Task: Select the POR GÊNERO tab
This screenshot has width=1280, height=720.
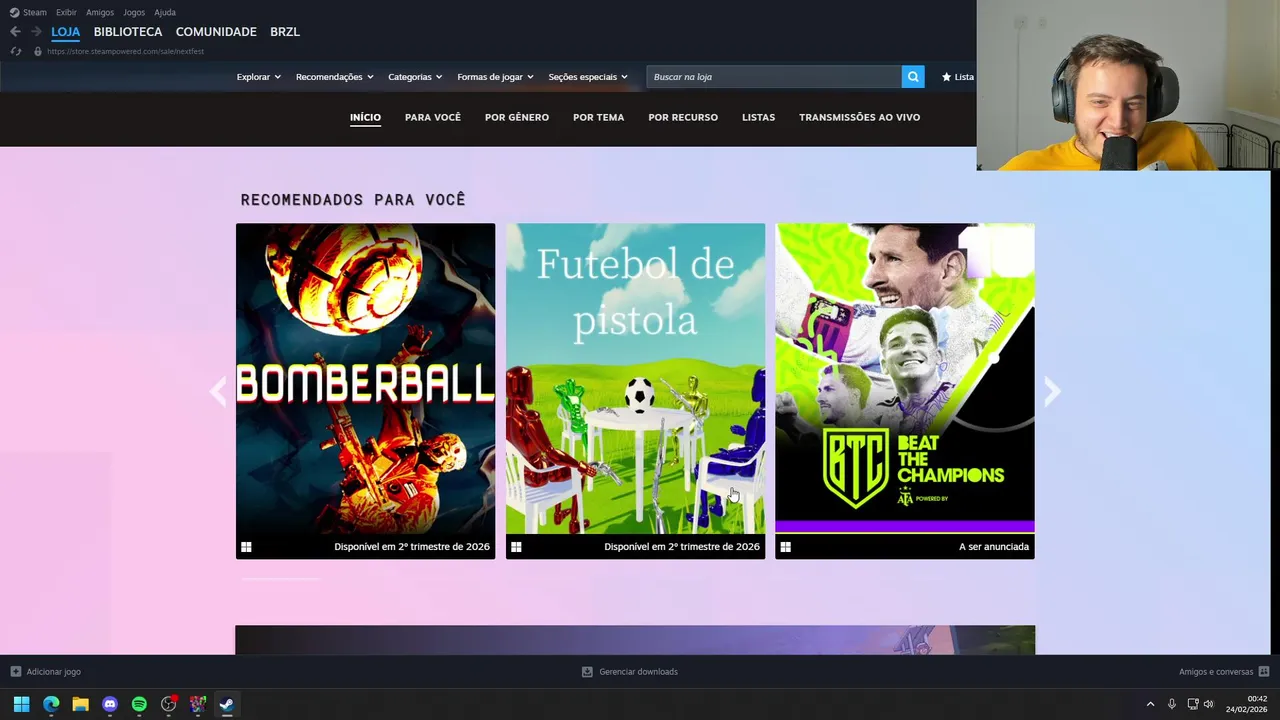Action: [517, 117]
